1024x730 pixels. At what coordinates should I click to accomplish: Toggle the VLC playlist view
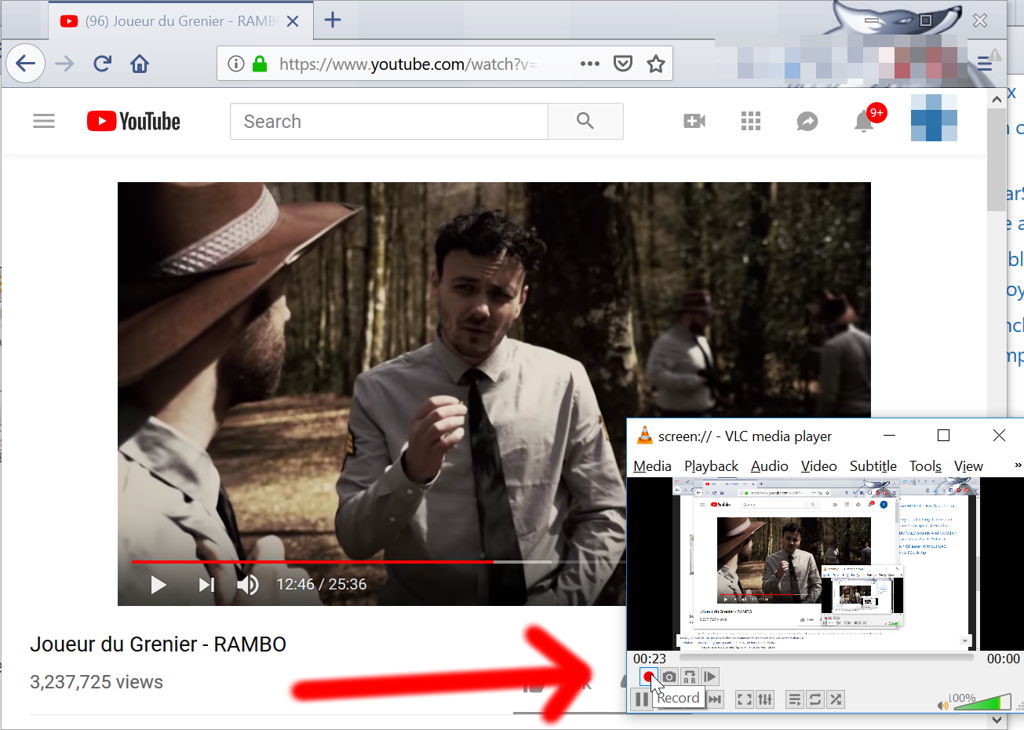click(794, 700)
